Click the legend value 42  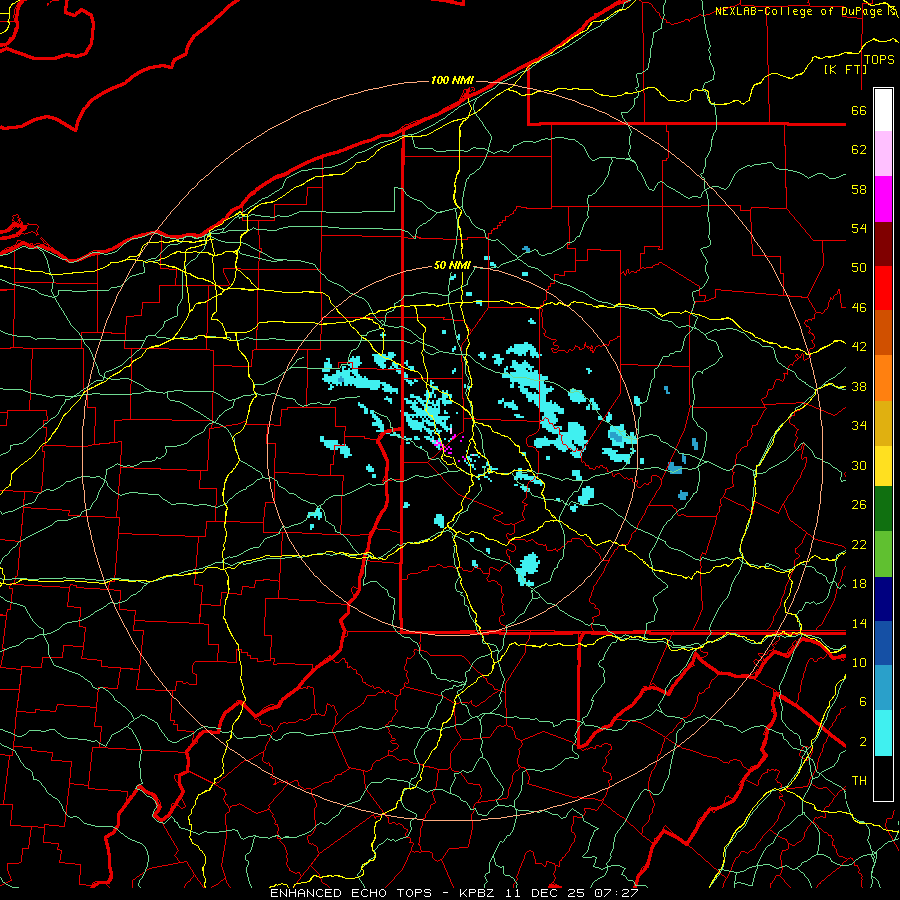(859, 346)
